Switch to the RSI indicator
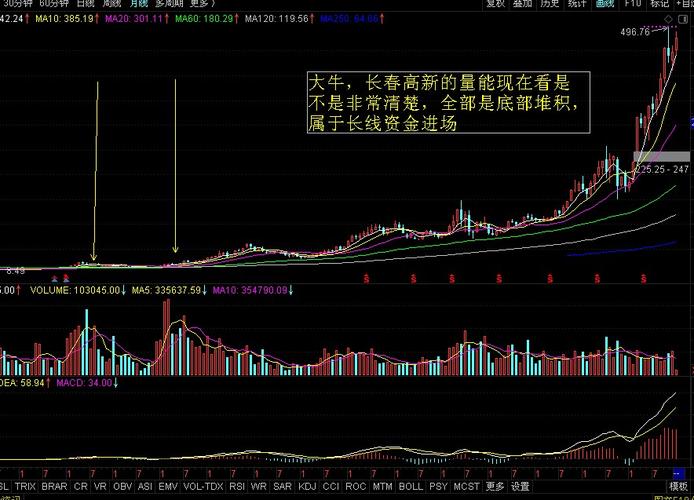This screenshot has width=694, height=500. pyautogui.click(x=236, y=487)
